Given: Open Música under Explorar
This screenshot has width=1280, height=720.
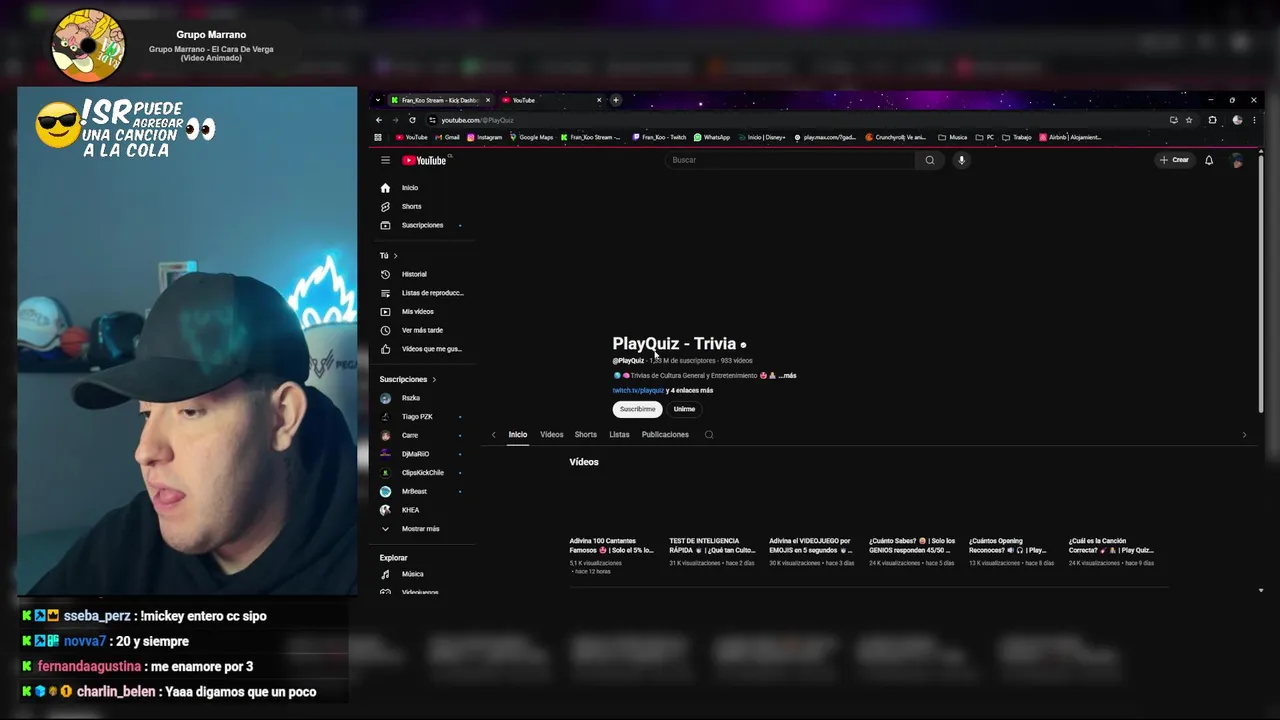Looking at the screenshot, I should click(x=410, y=574).
